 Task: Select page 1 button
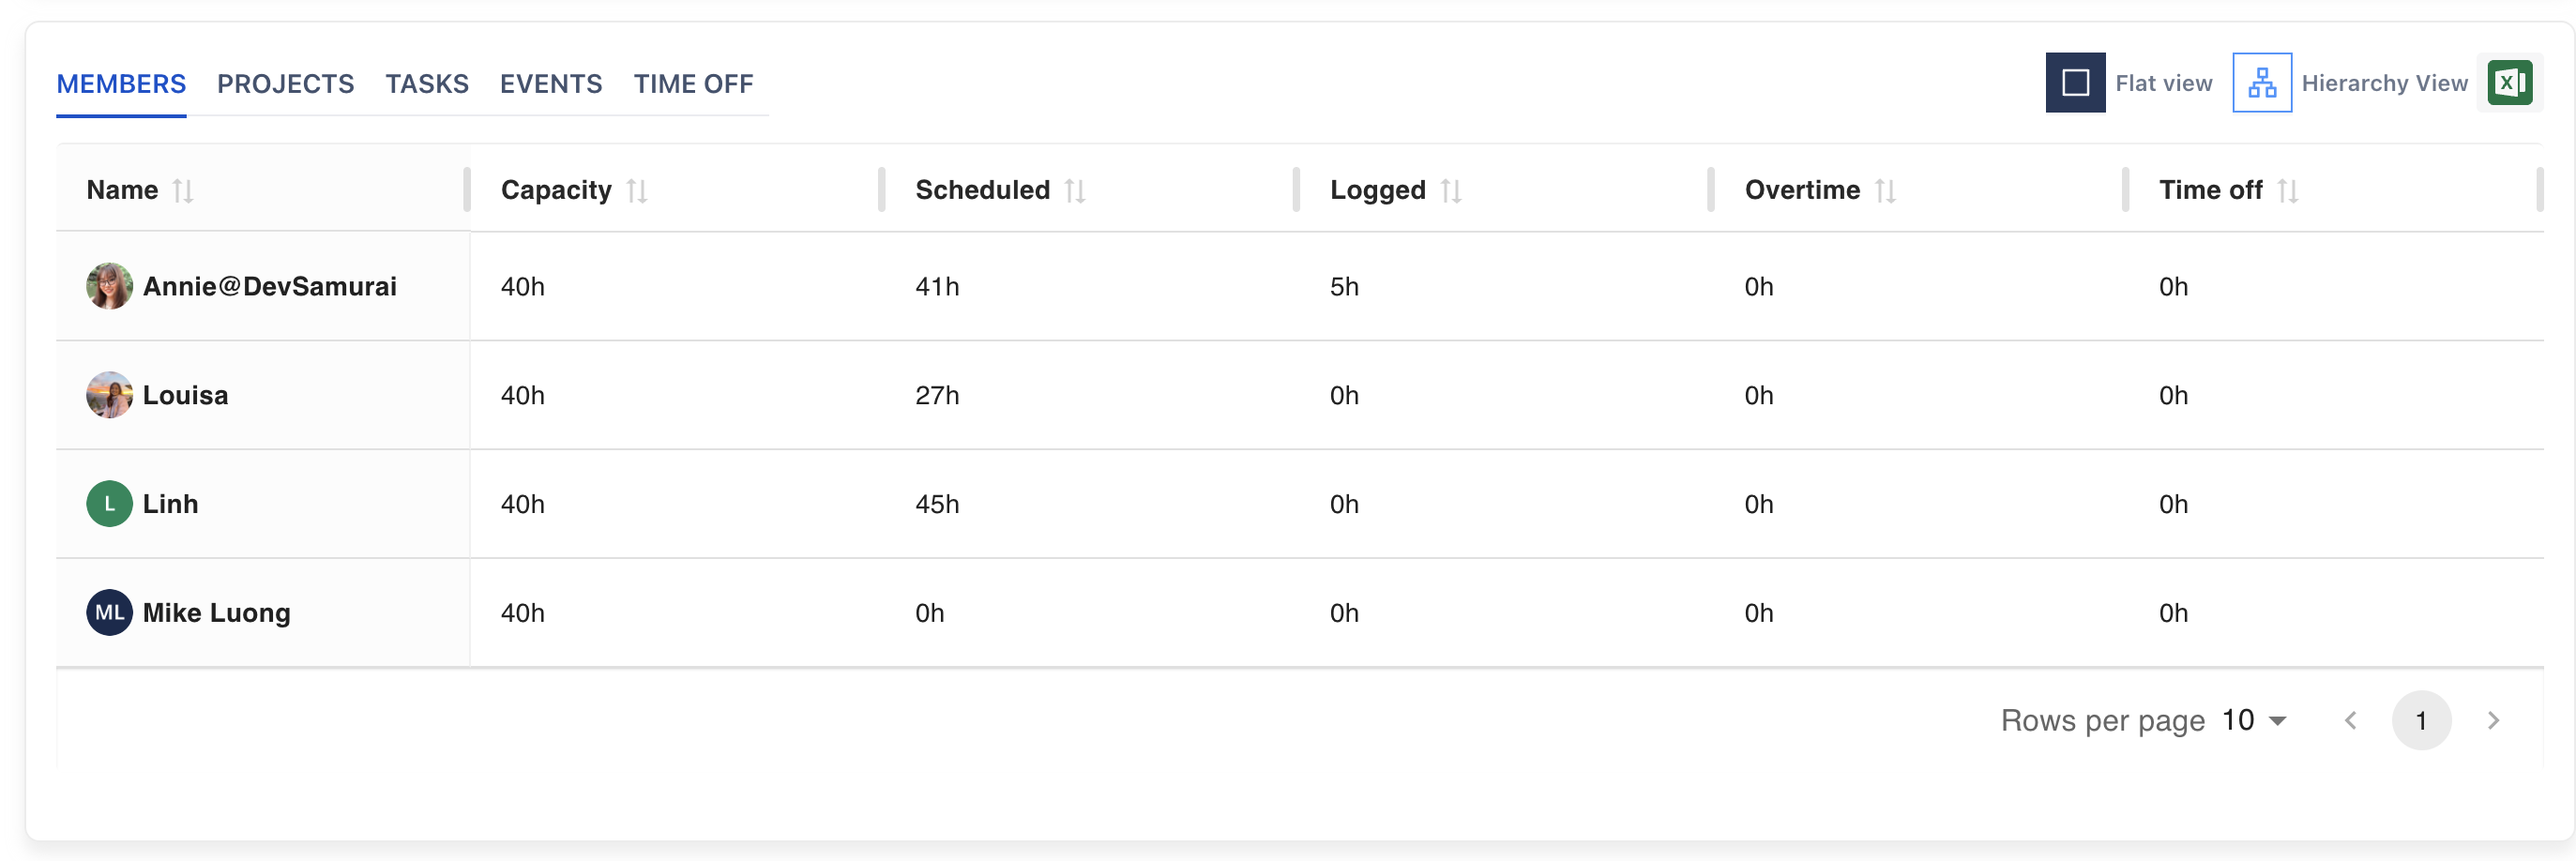click(2421, 720)
